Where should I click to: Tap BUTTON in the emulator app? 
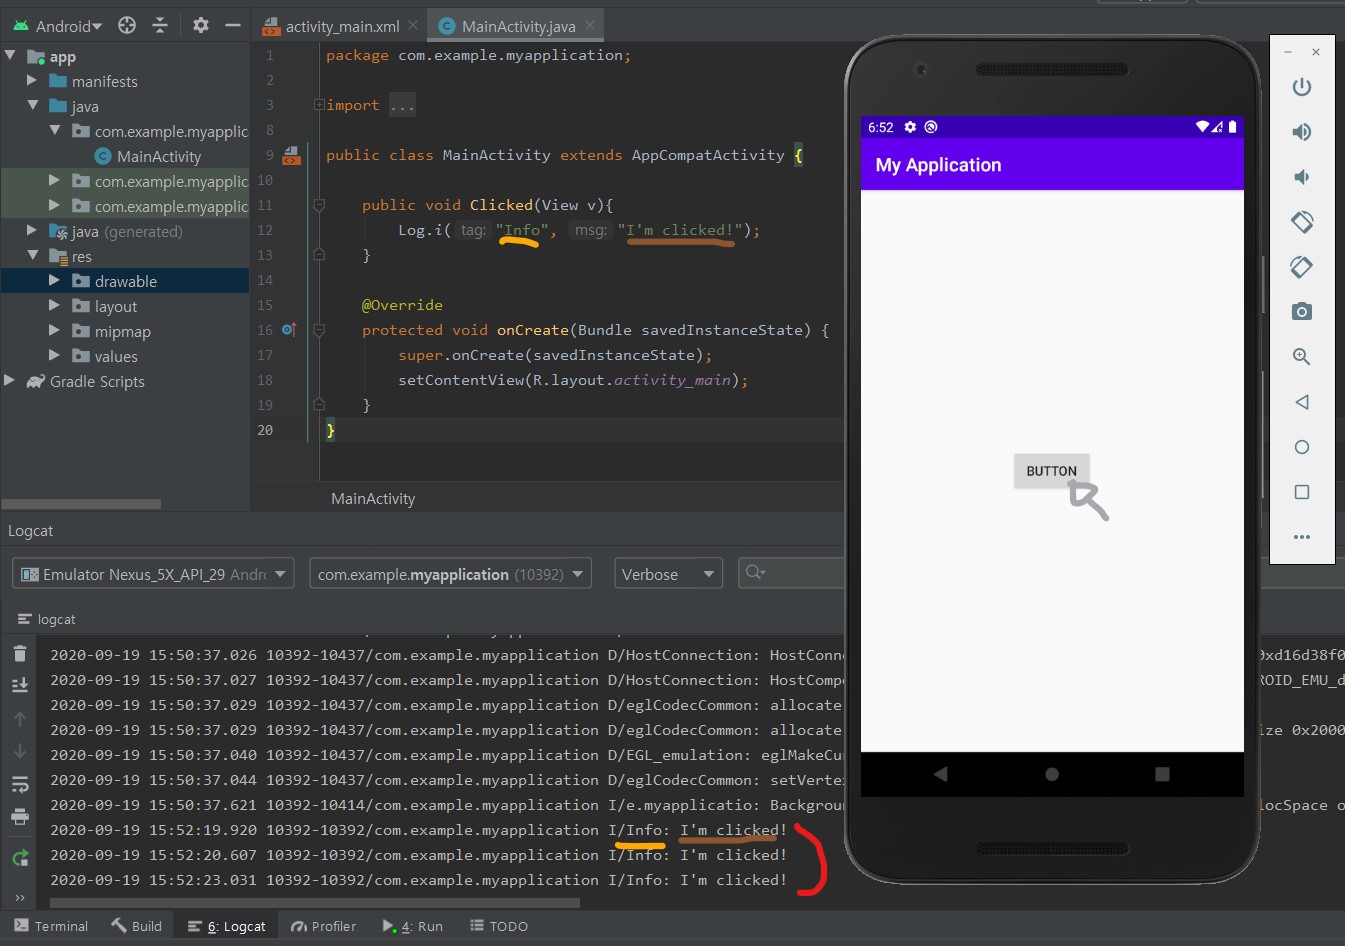pos(1051,471)
